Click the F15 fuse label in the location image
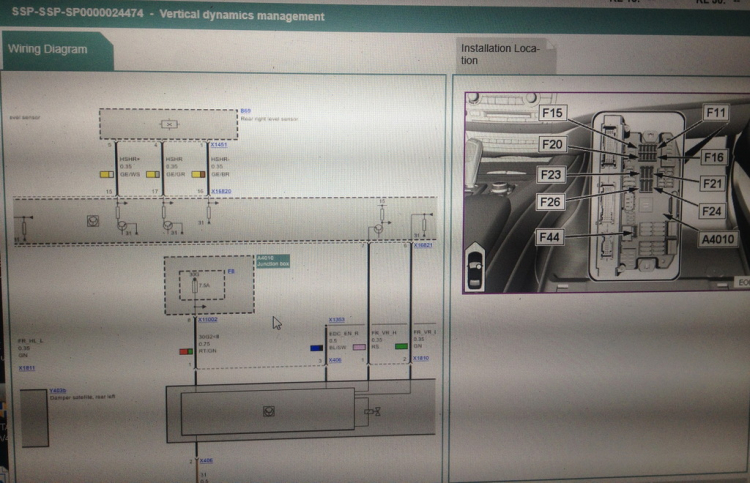Image resolution: width=750 pixels, height=483 pixels. click(x=552, y=113)
